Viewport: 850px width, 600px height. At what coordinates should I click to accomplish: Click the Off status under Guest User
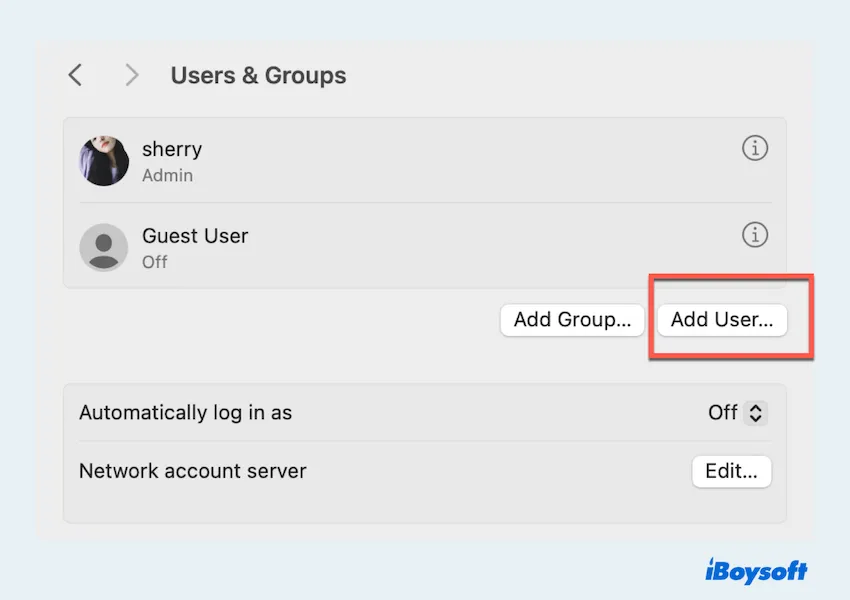(x=154, y=262)
